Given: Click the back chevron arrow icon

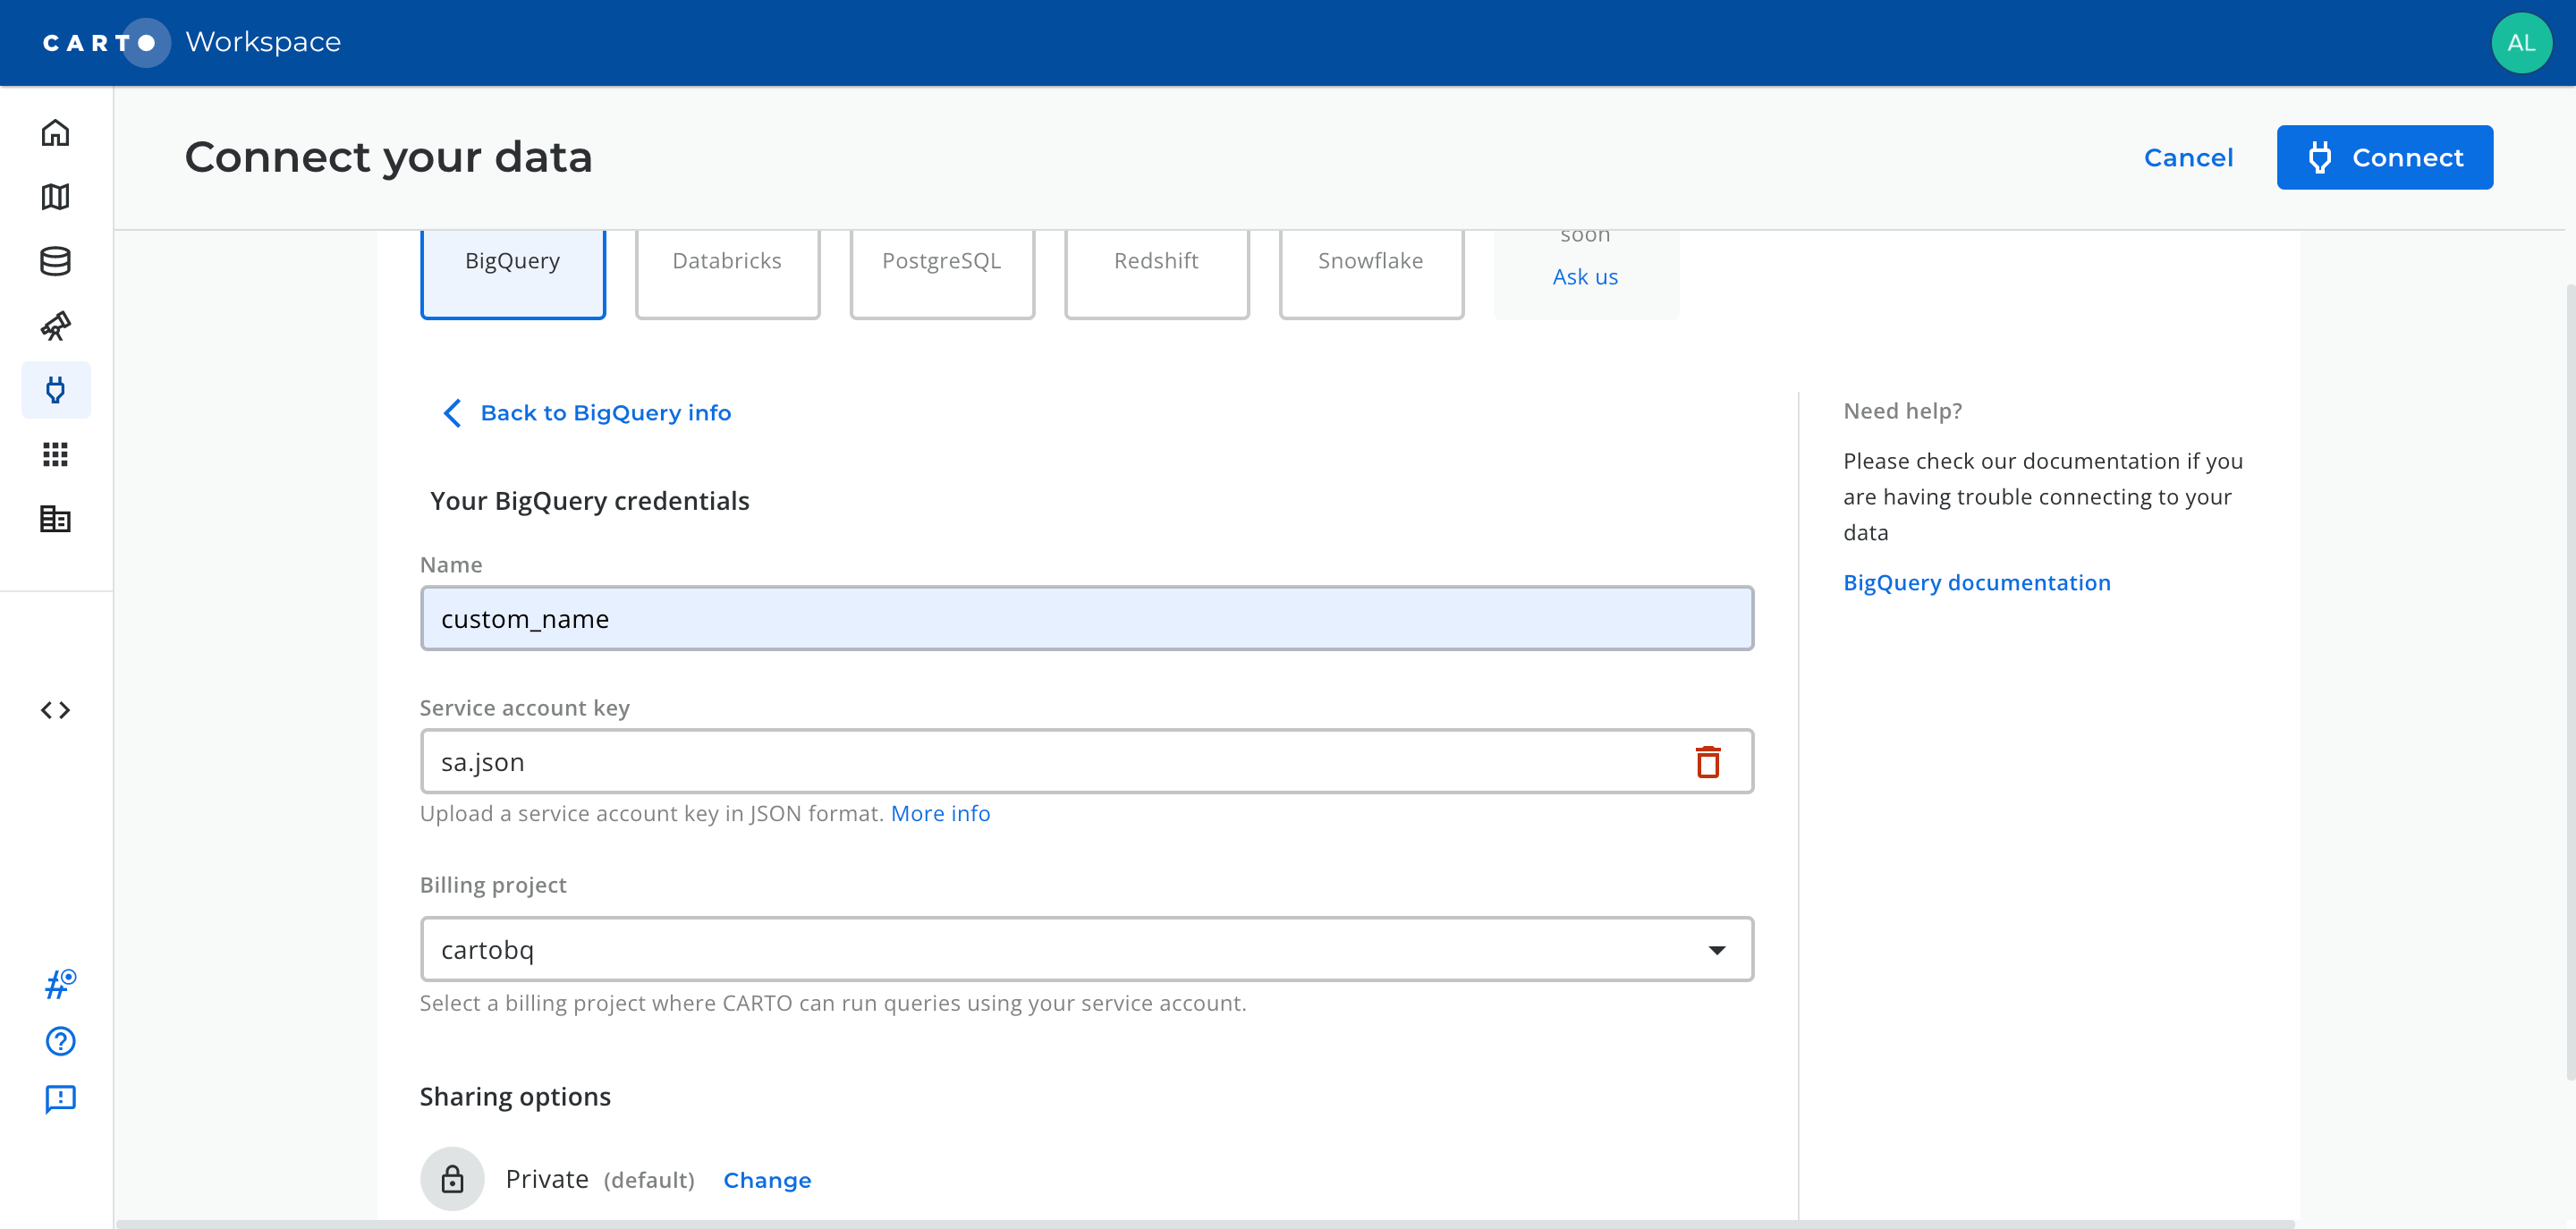Looking at the screenshot, I should coord(452,413).
